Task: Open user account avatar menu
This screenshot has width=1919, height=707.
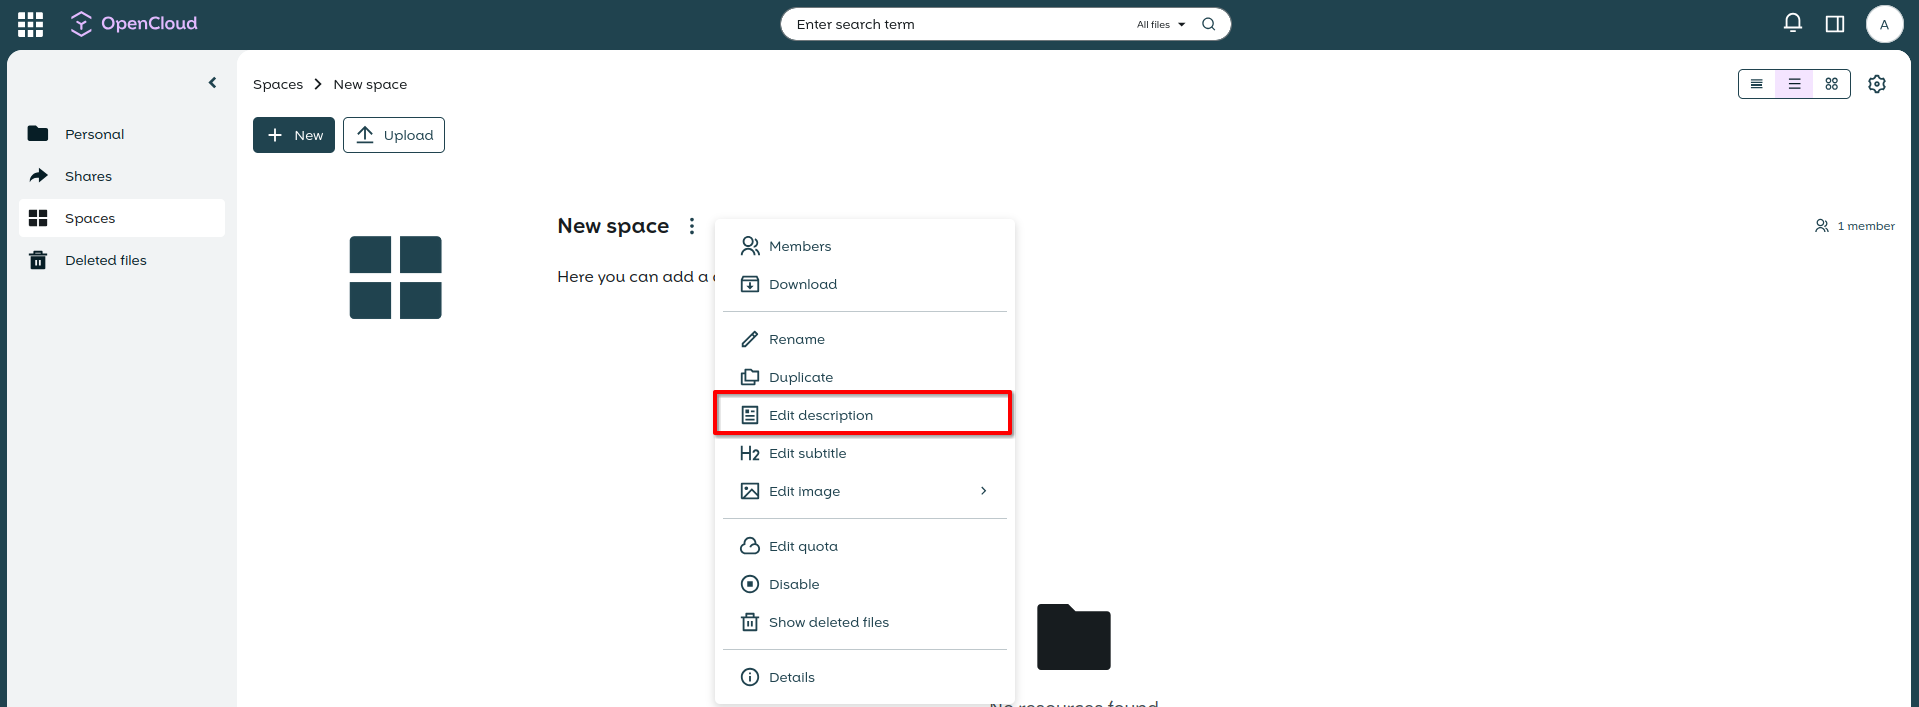Action: (x=1883, y=24)
